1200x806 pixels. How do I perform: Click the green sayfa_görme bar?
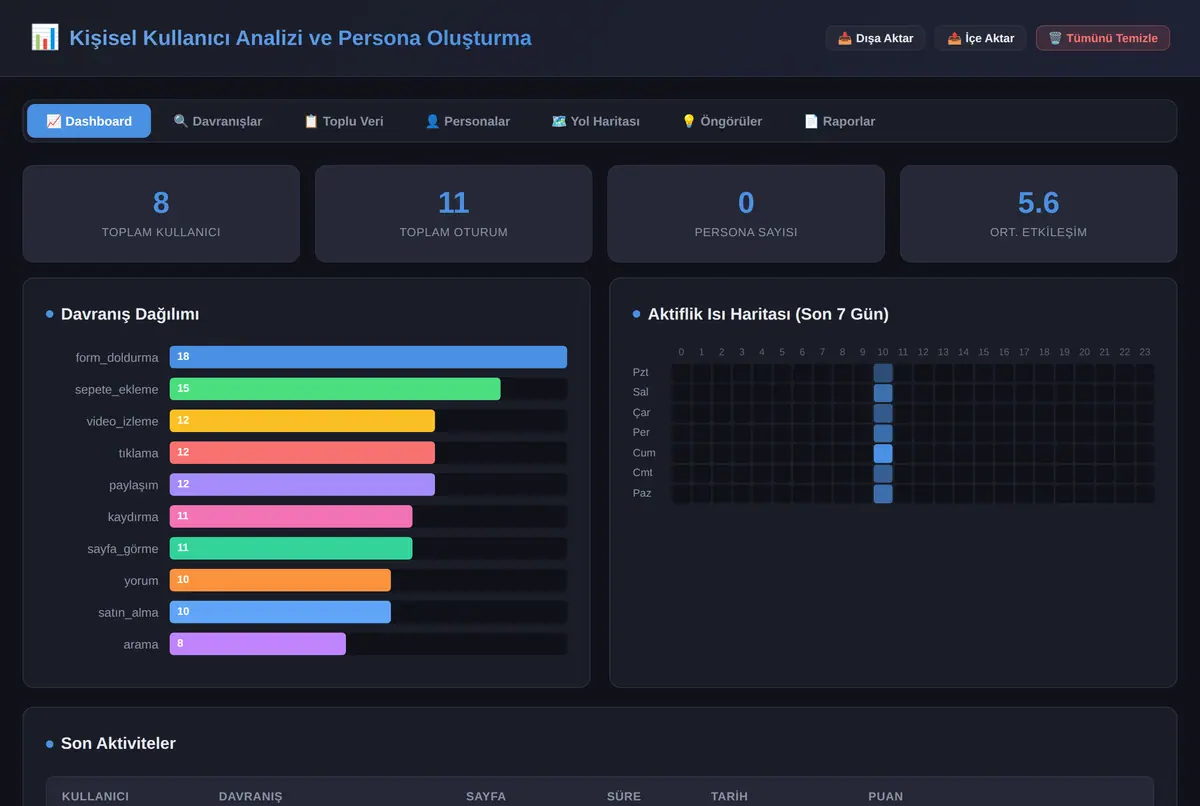click(291, 548)
